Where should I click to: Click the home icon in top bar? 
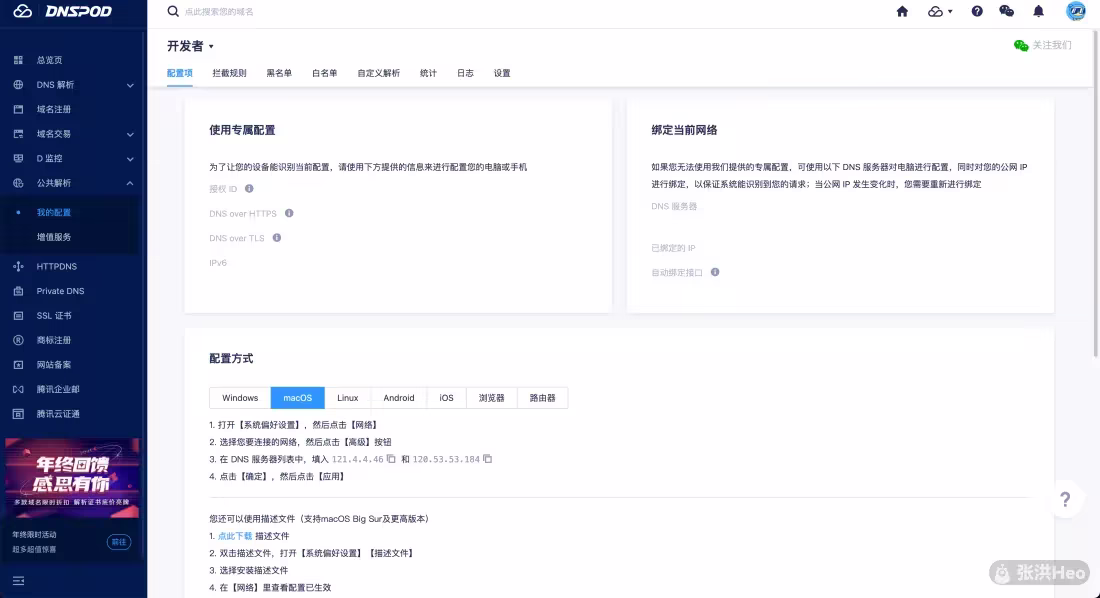[902, 11]
